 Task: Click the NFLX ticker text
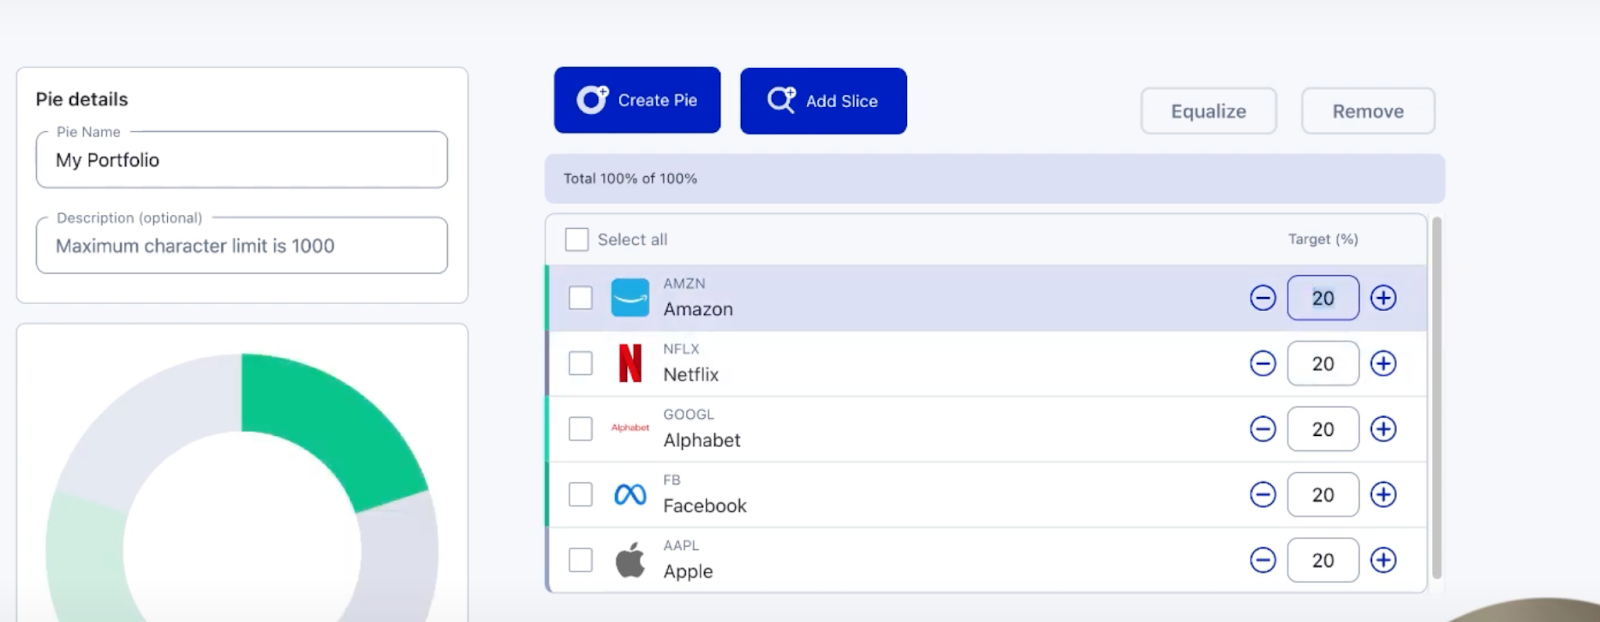point(681,349)
